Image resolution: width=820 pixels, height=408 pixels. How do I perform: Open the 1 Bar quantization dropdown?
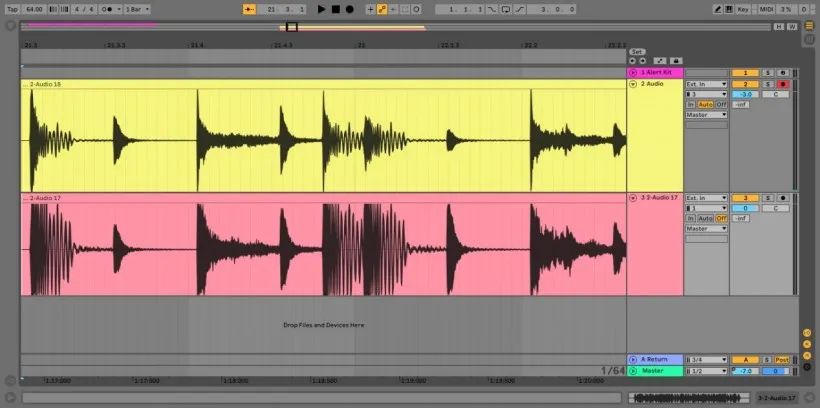click(138, 9)
